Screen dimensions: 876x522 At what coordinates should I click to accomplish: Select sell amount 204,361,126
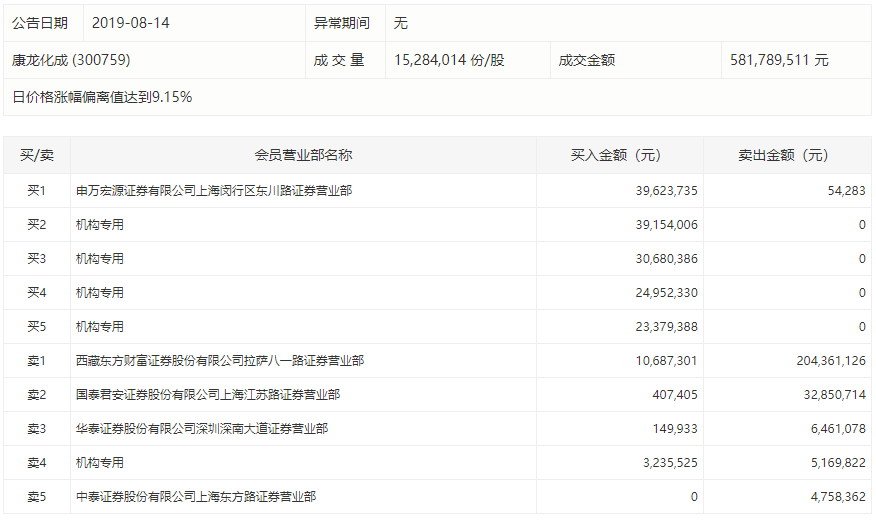coord(831,361)
